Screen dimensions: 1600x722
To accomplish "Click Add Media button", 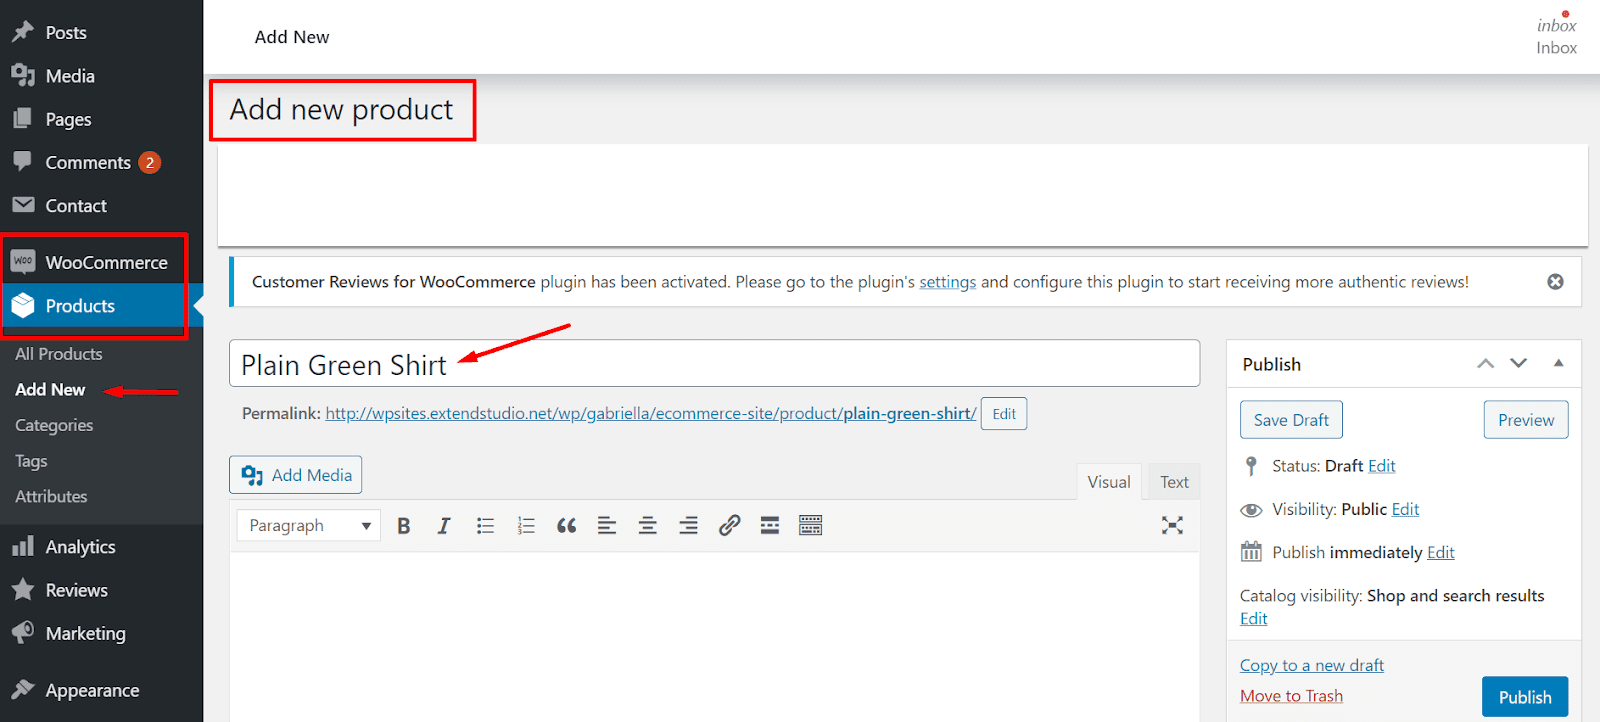I will 296,475.
